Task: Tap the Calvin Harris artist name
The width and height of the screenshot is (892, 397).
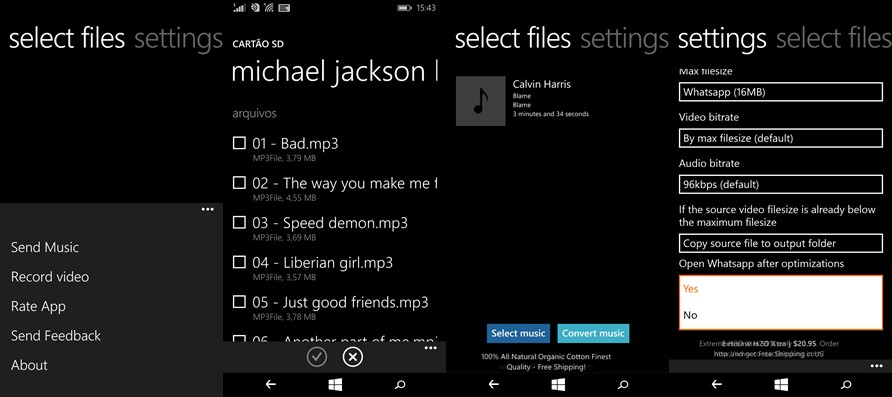Action: 542,84
